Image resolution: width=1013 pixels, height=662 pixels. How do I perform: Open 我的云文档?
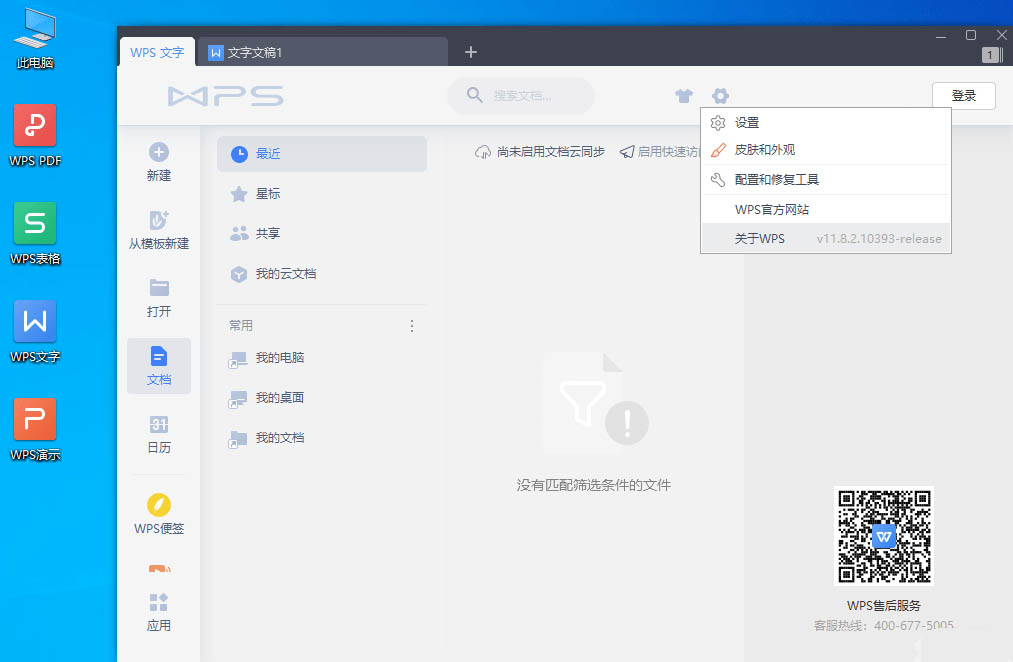click(322, 274)
